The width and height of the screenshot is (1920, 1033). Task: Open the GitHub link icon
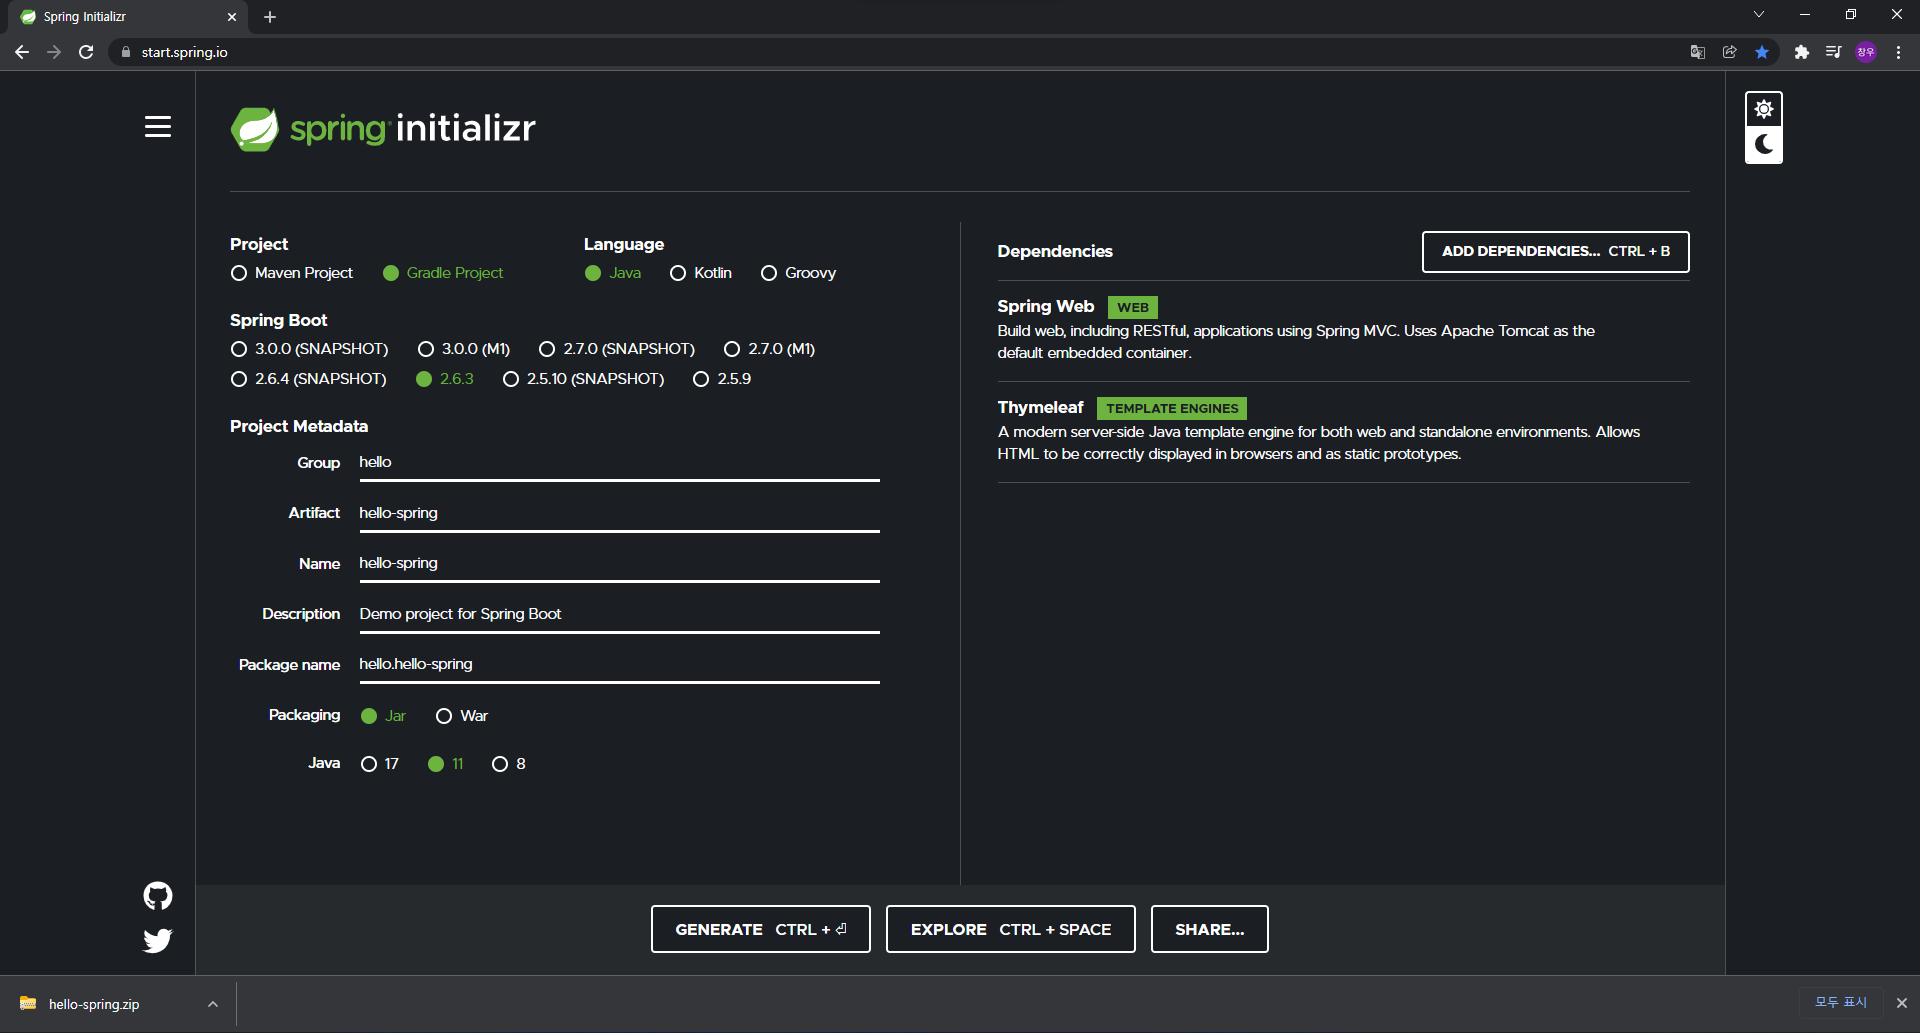point(158,896)
